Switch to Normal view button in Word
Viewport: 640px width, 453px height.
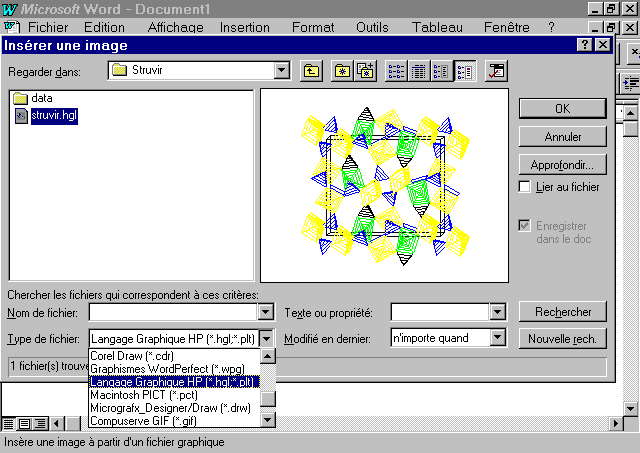[8, 424]
